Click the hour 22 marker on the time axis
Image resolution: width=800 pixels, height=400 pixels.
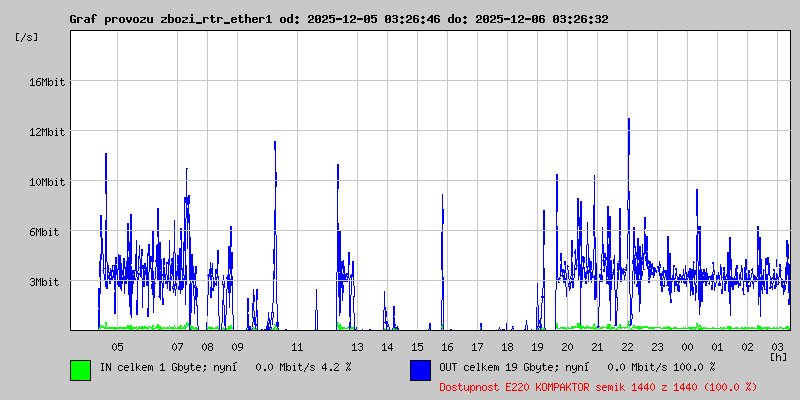(x=627, y=347)
